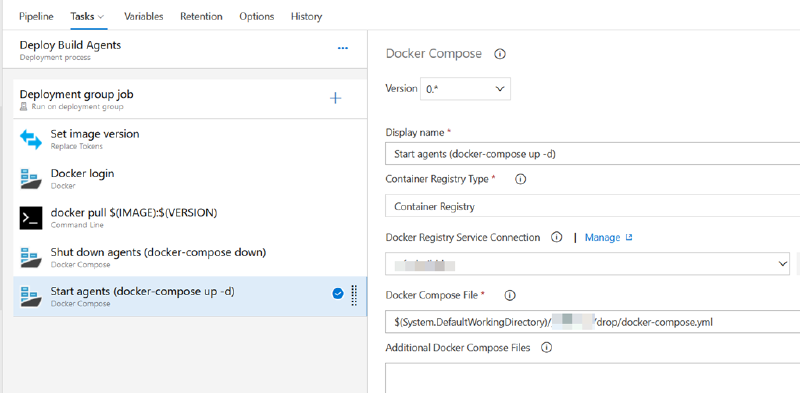The width and height of the screenshot is (800, 393).
Task: Switch to the Variables tab
Action: coord(144,16)
